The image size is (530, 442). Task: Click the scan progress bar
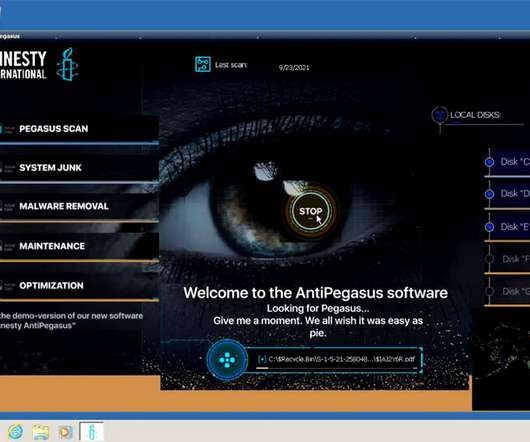tap(336, 368)
